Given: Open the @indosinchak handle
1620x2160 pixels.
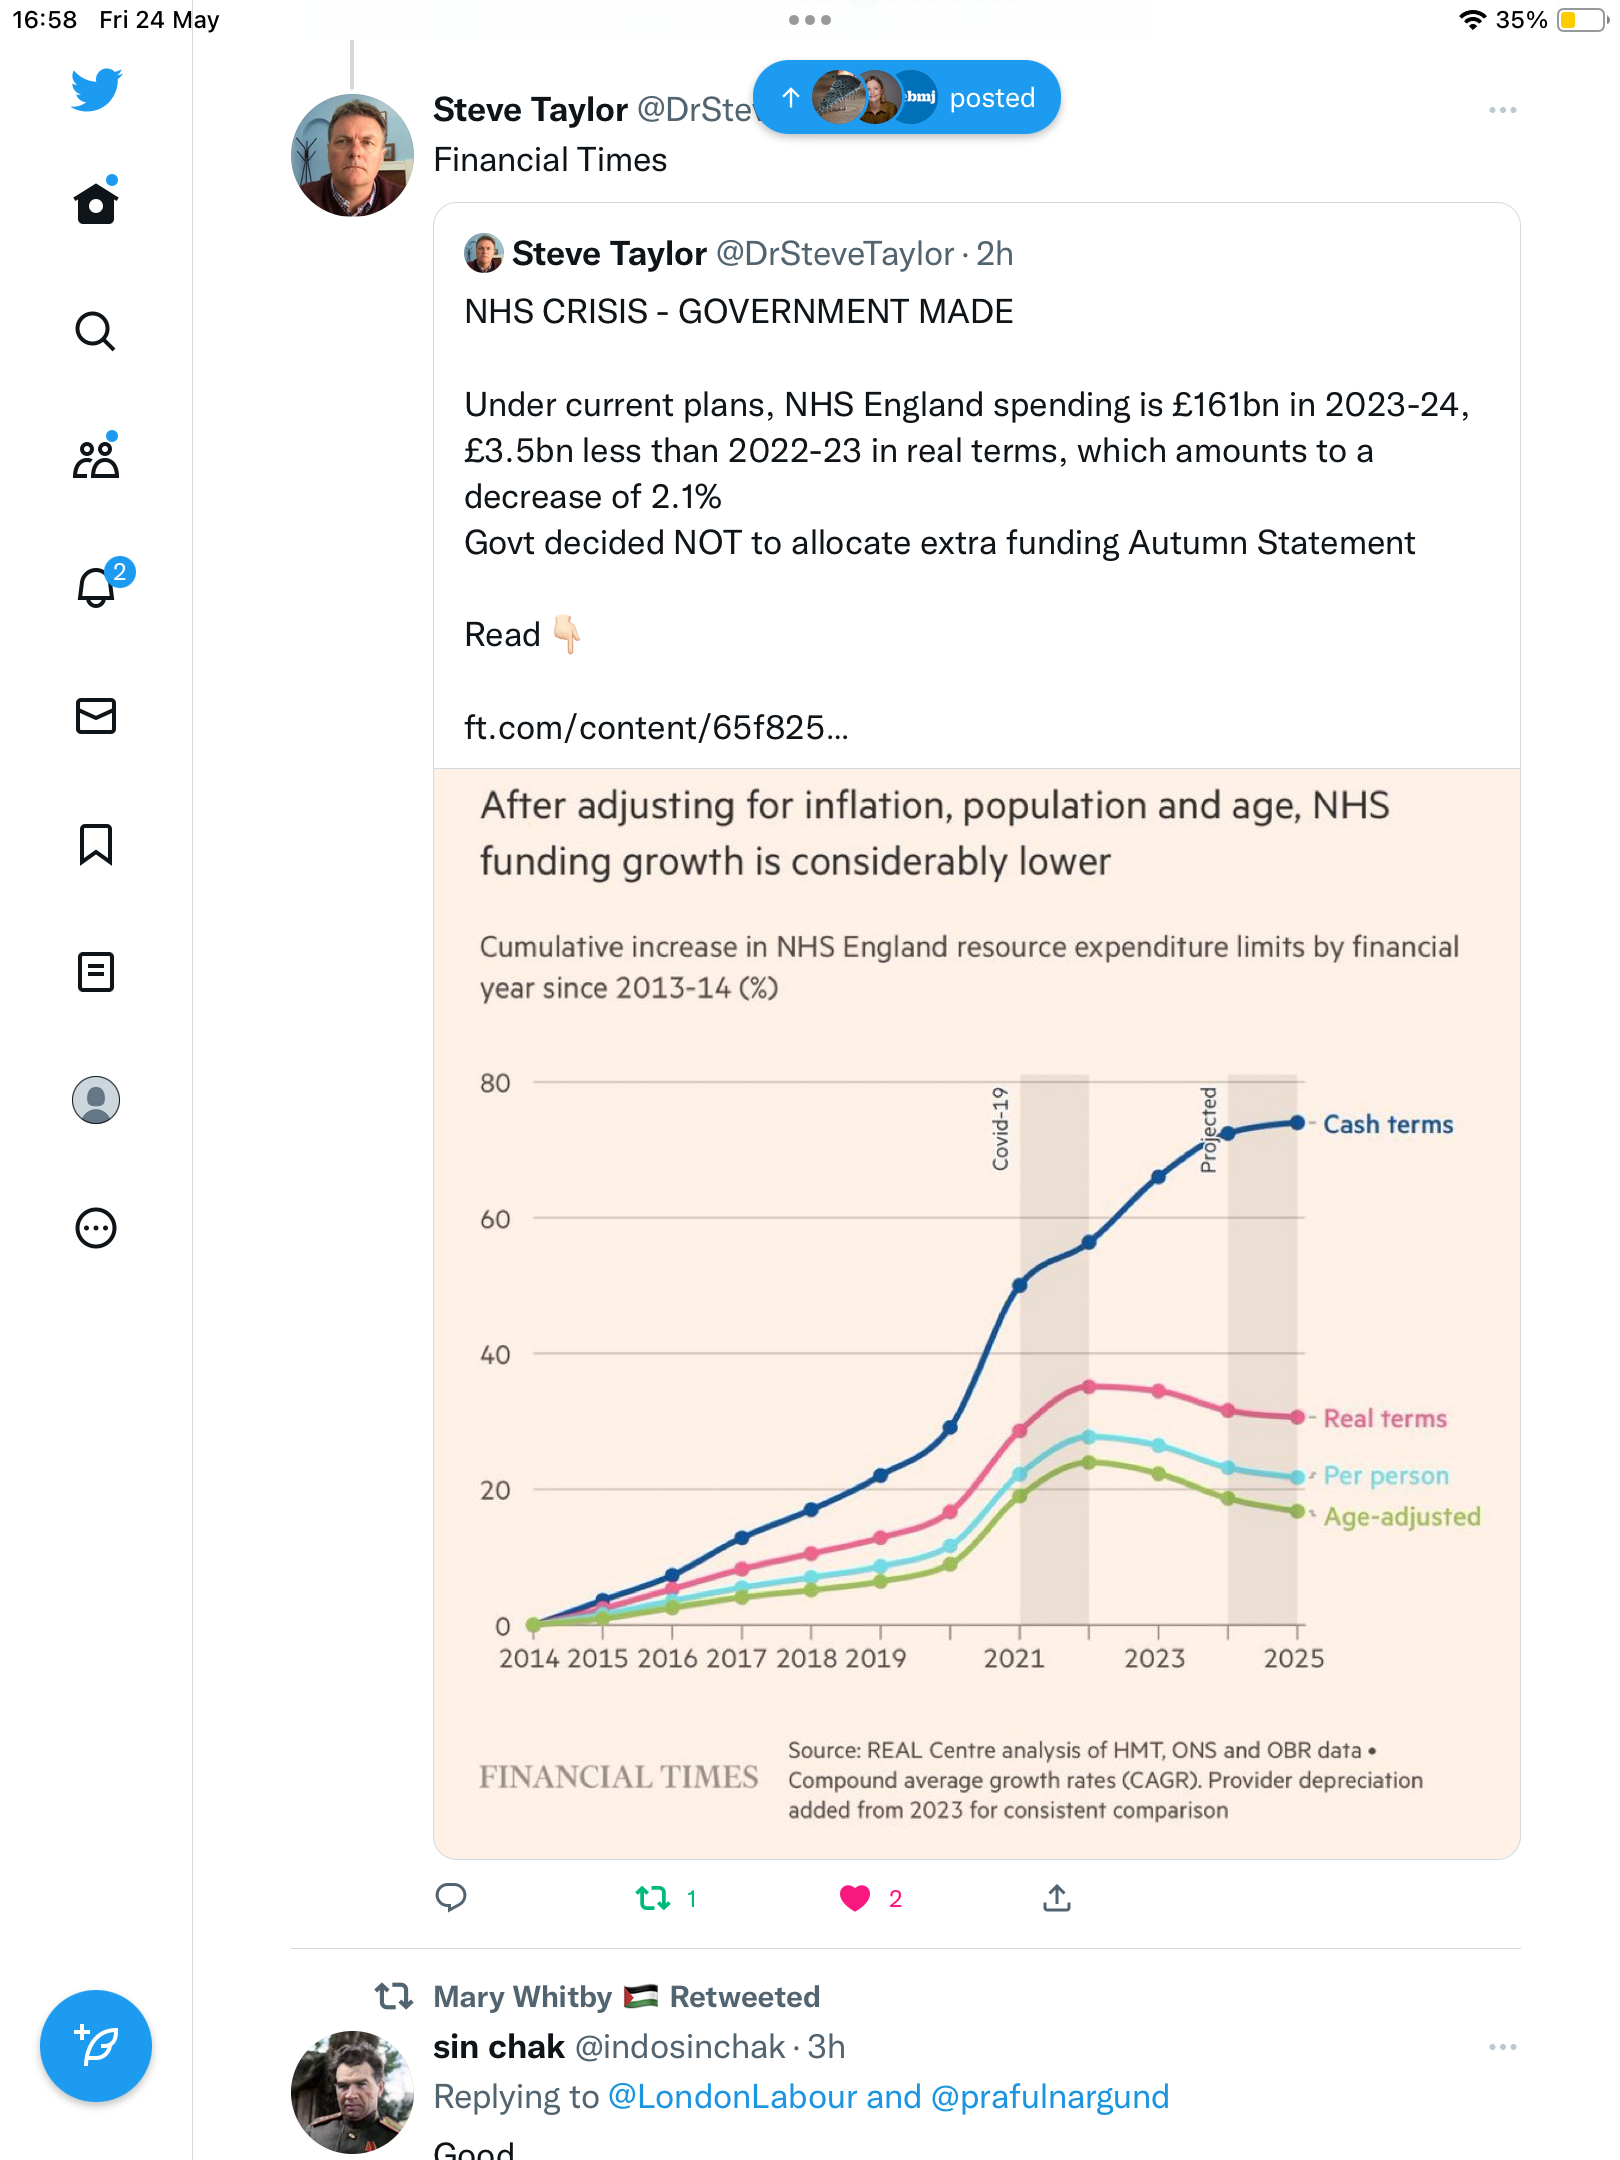Looking at the screenshot, I should (x=680, y=2047).
